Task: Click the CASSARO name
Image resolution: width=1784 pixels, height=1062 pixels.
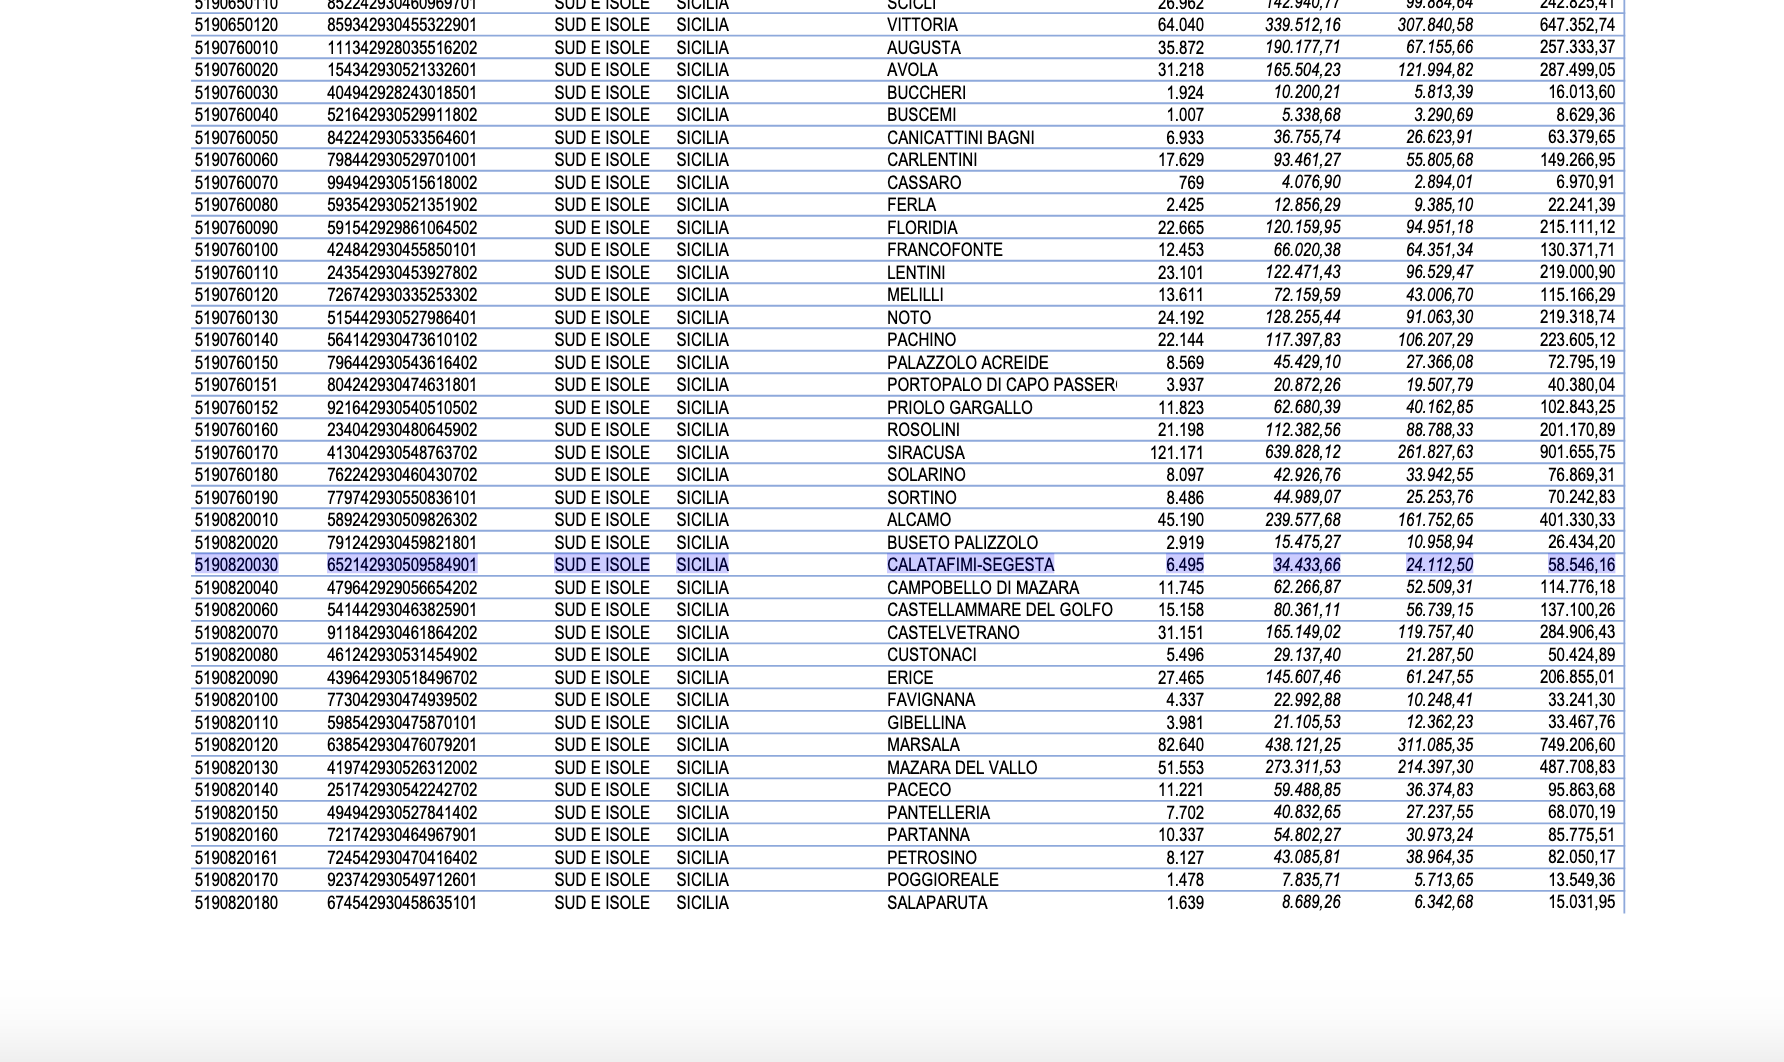Action: pos(924,183)
